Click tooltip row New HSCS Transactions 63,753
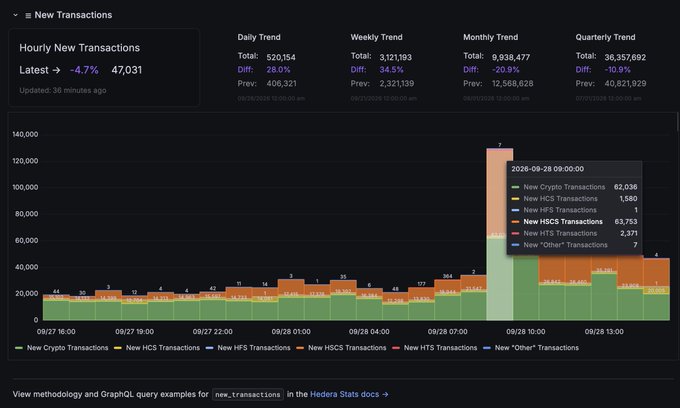Viewport: 680px width, 408px height. (x=574, y=222)
